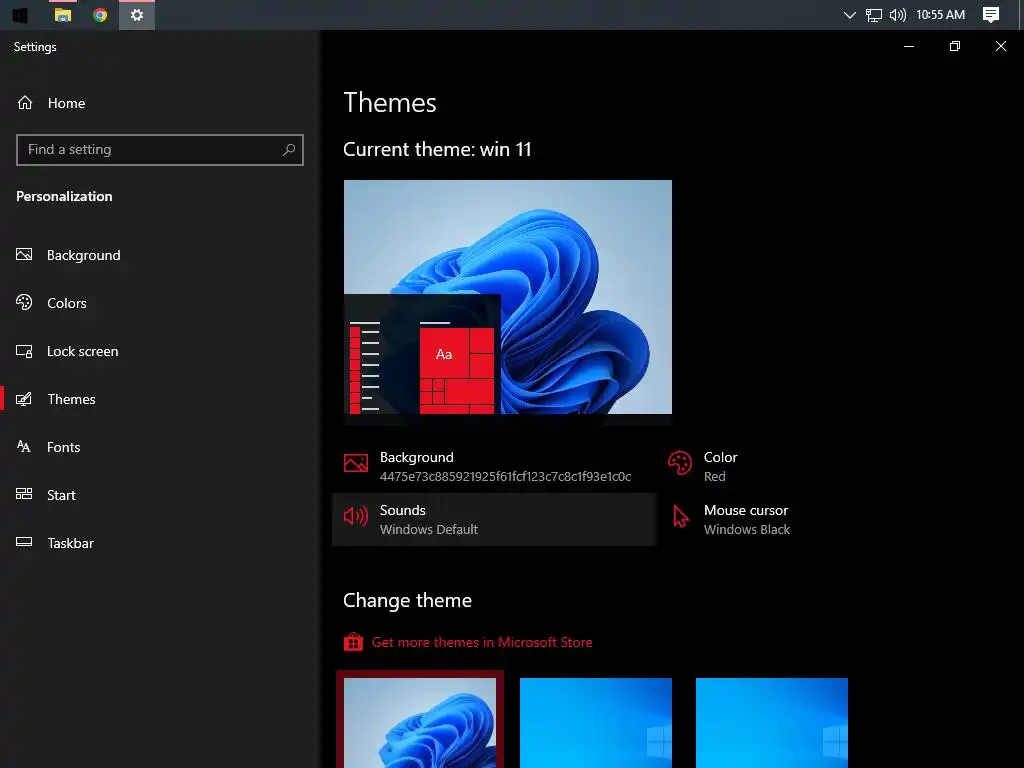Click the red Background picture icon
Screen dimensions: 1024x768
coord(356,463)
